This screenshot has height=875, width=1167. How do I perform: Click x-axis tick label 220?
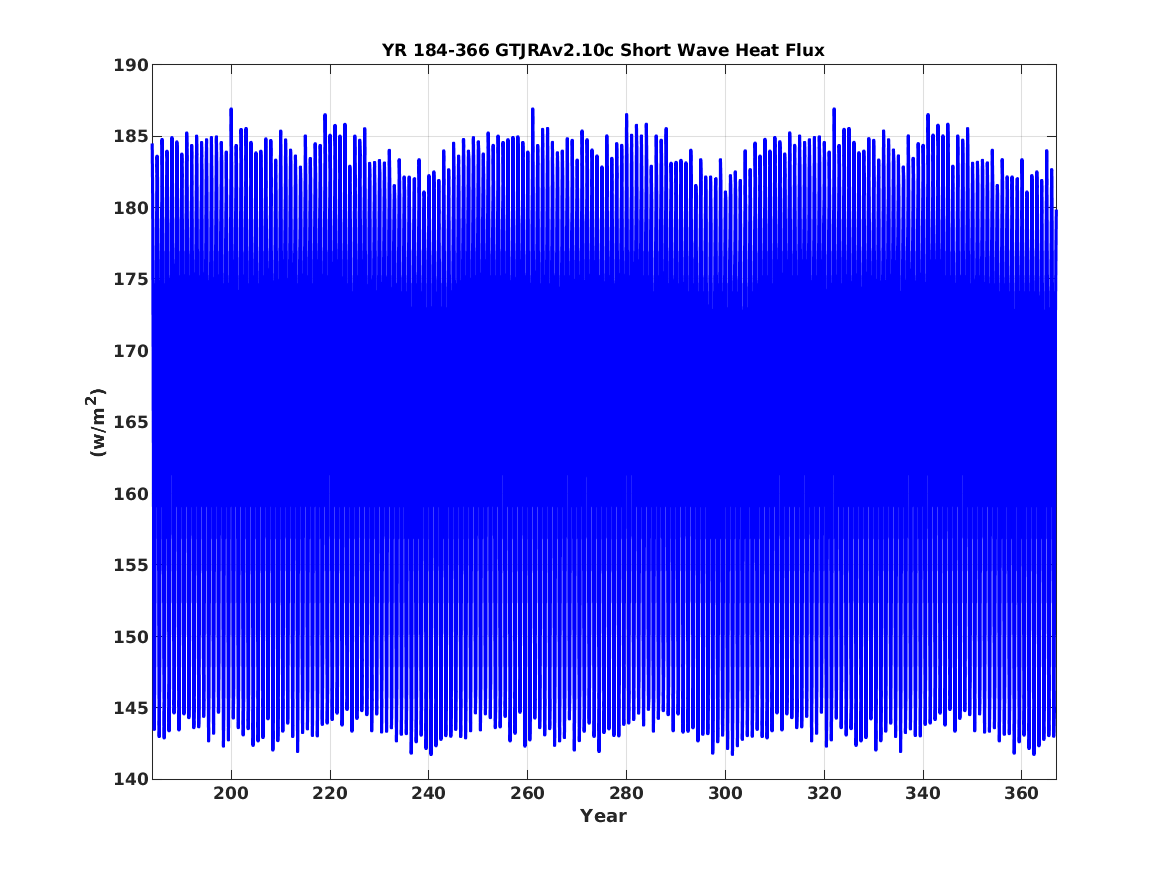point(330,794)
